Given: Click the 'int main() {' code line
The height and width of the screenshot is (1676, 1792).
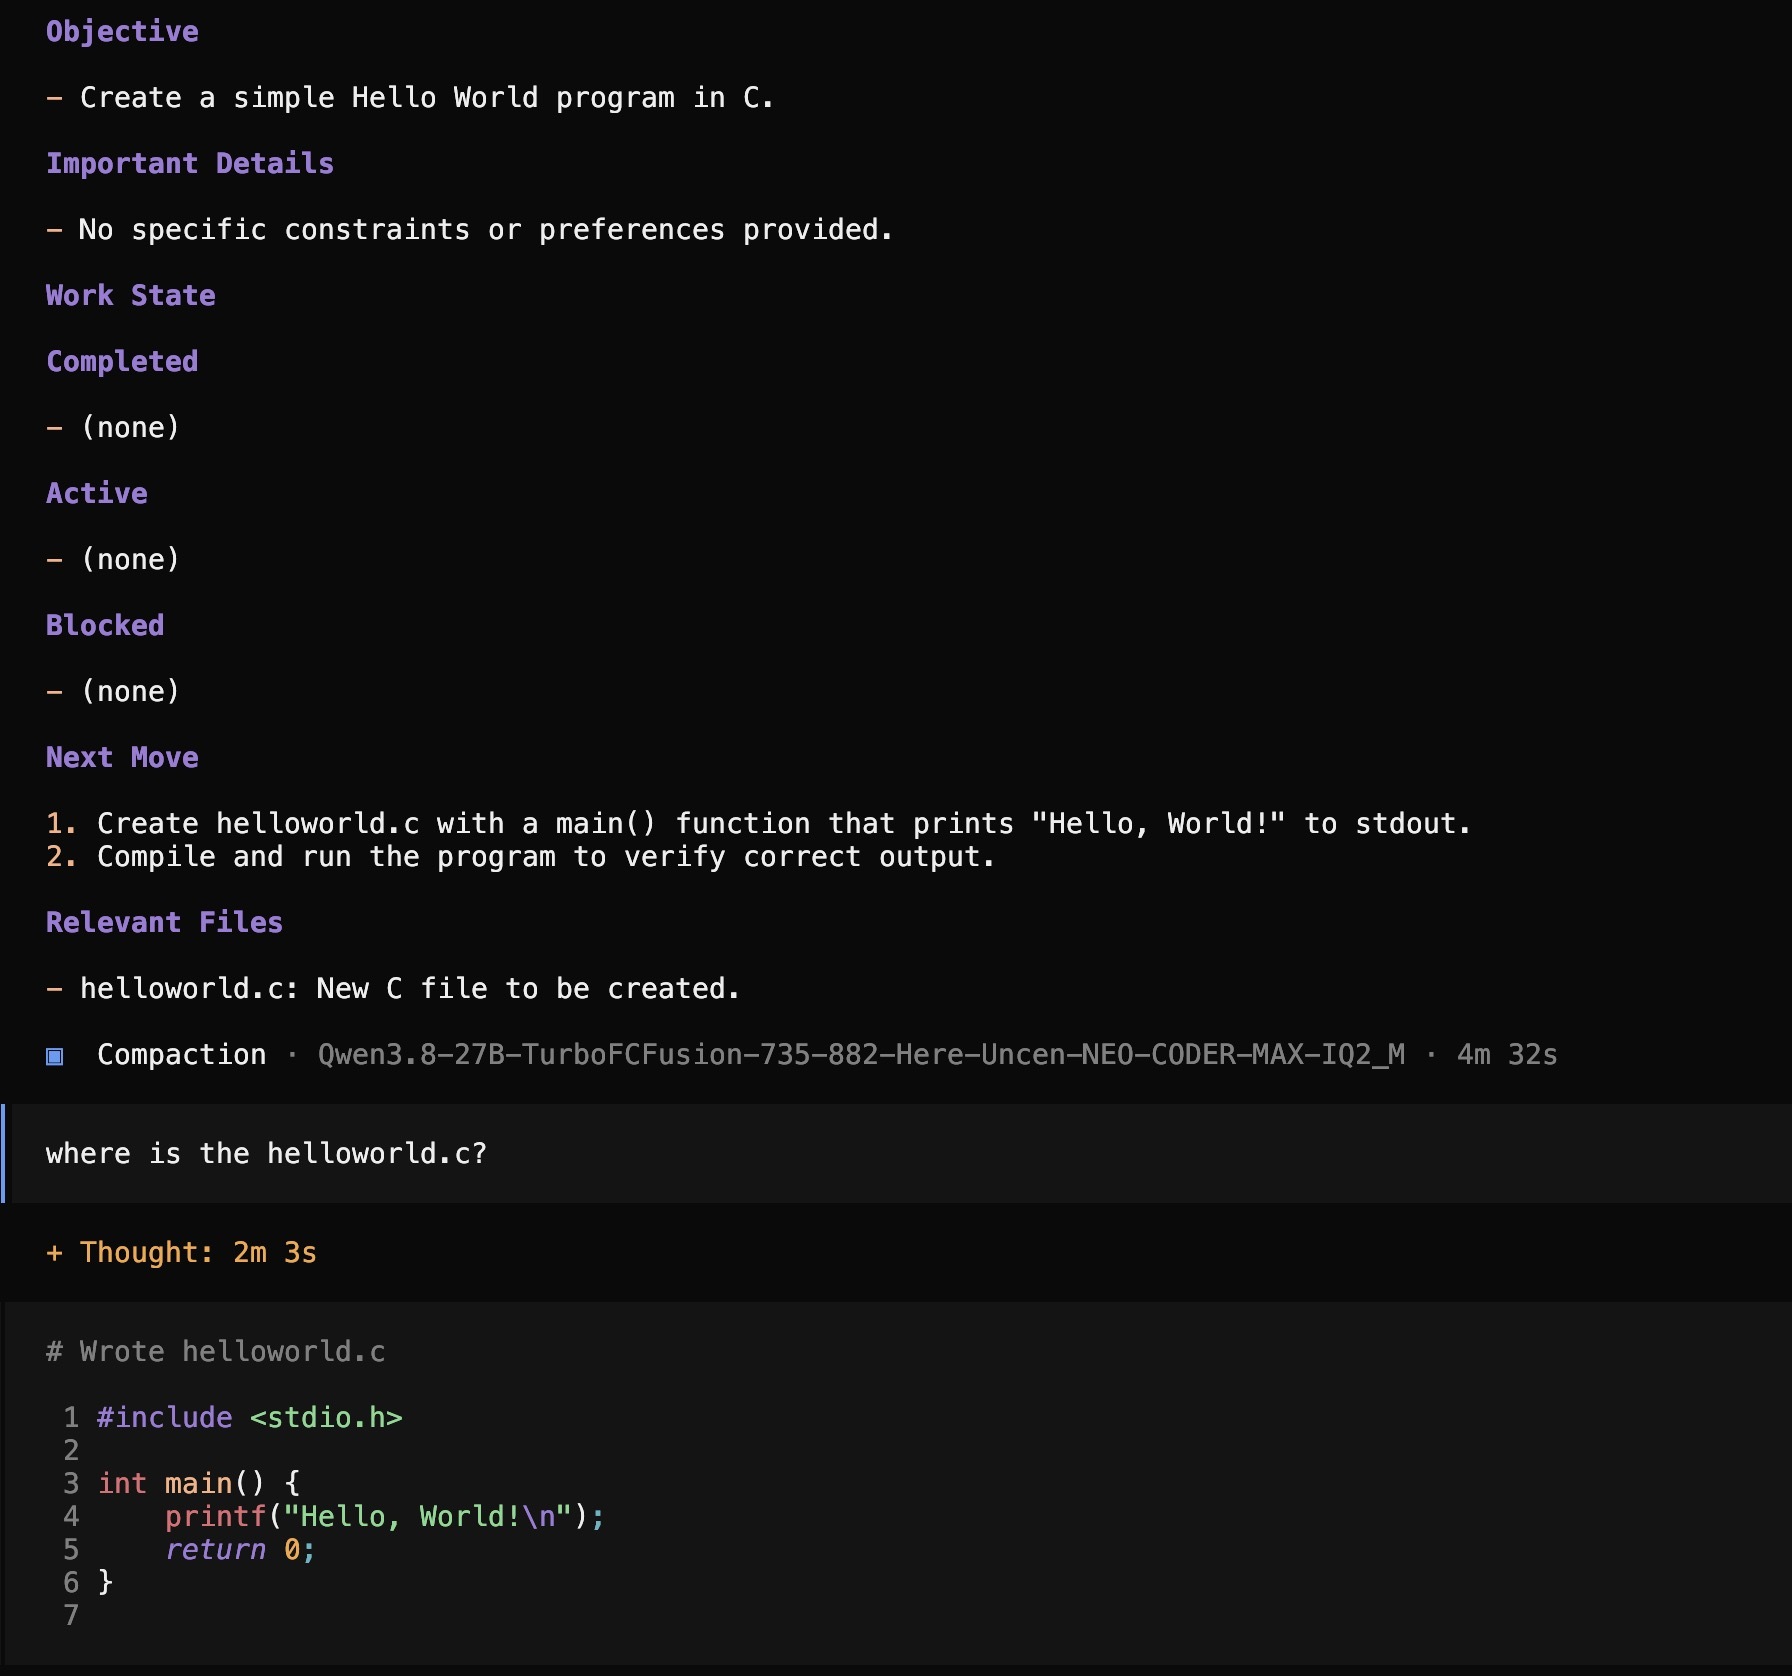Looking at the screenshot, I should [199, 1484].
